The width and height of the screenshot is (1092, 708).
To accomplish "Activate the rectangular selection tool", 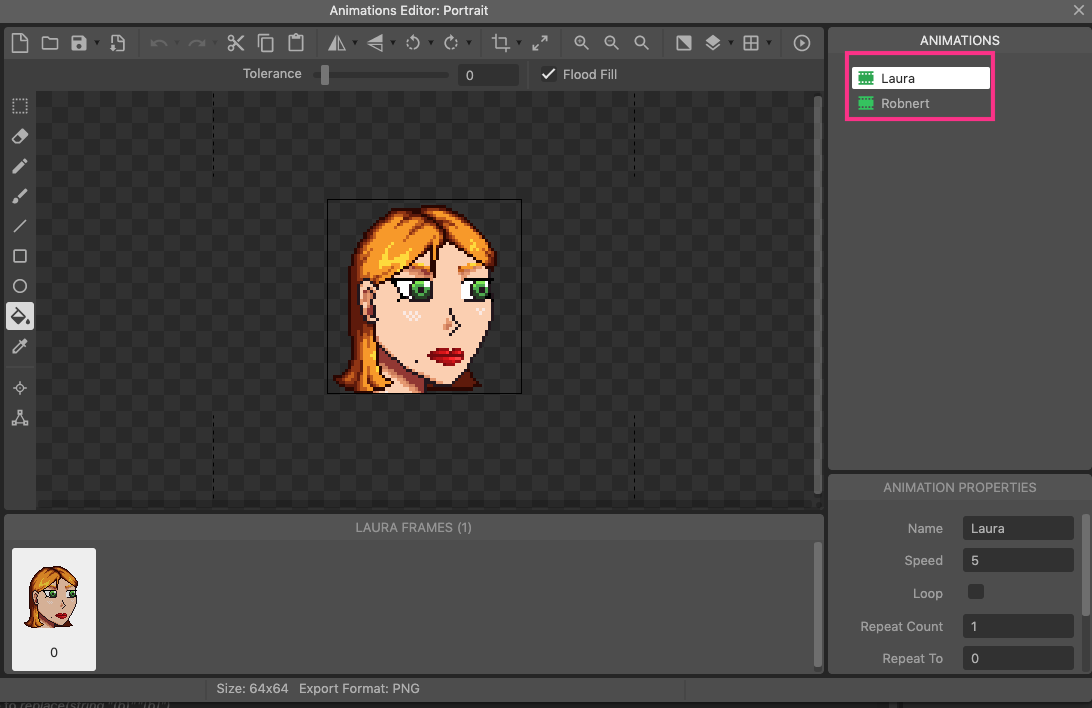I will click(x=19, y=106).
